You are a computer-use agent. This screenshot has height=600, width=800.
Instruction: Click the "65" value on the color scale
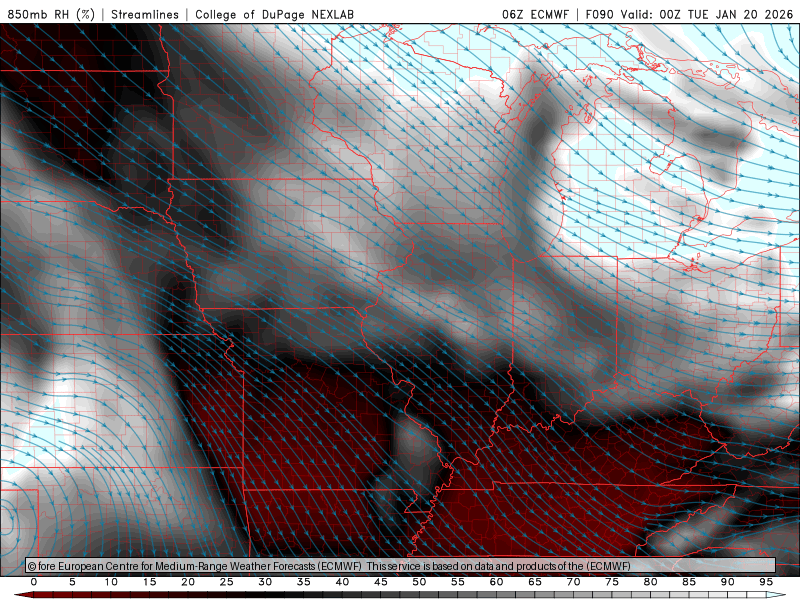click(x=535, y=582)
